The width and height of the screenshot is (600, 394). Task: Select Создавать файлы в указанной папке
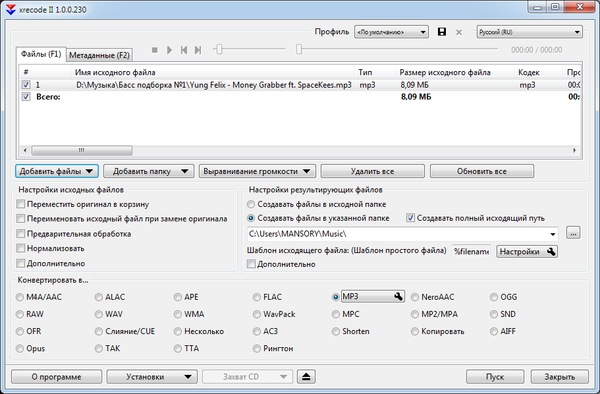[x=251, y=218]
